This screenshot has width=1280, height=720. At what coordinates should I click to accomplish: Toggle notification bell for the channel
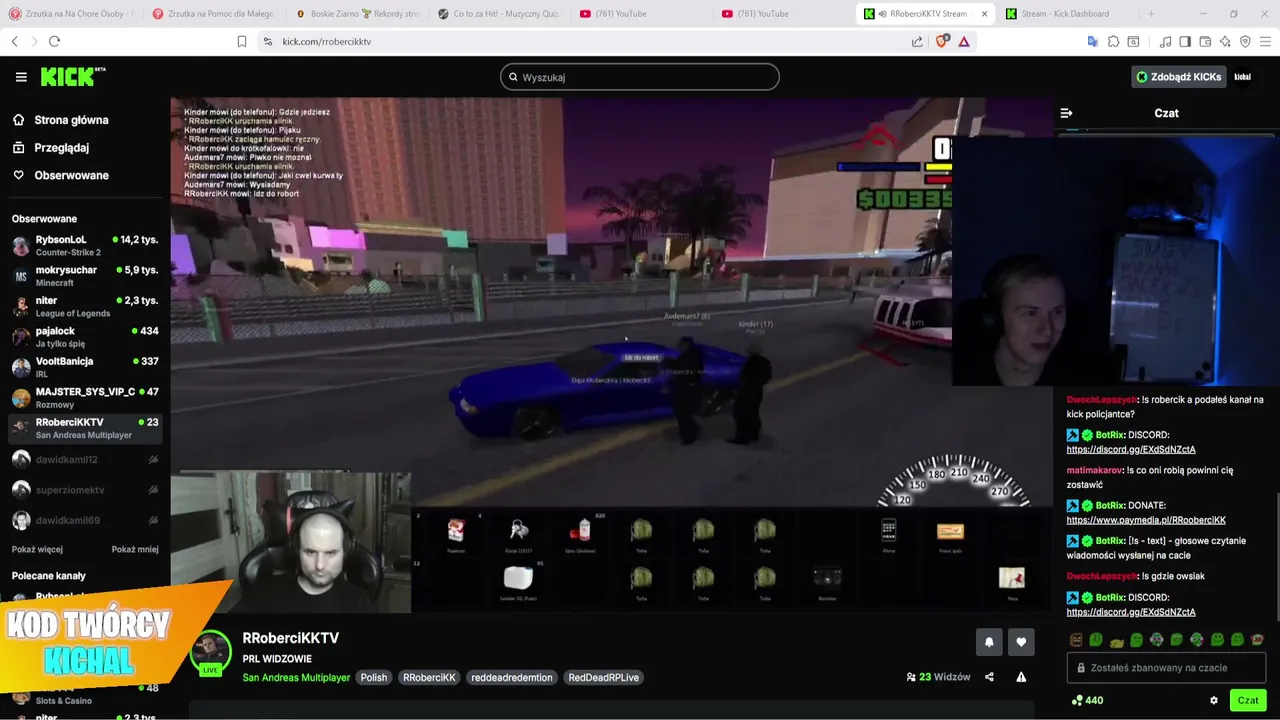(x=989, y=642)
